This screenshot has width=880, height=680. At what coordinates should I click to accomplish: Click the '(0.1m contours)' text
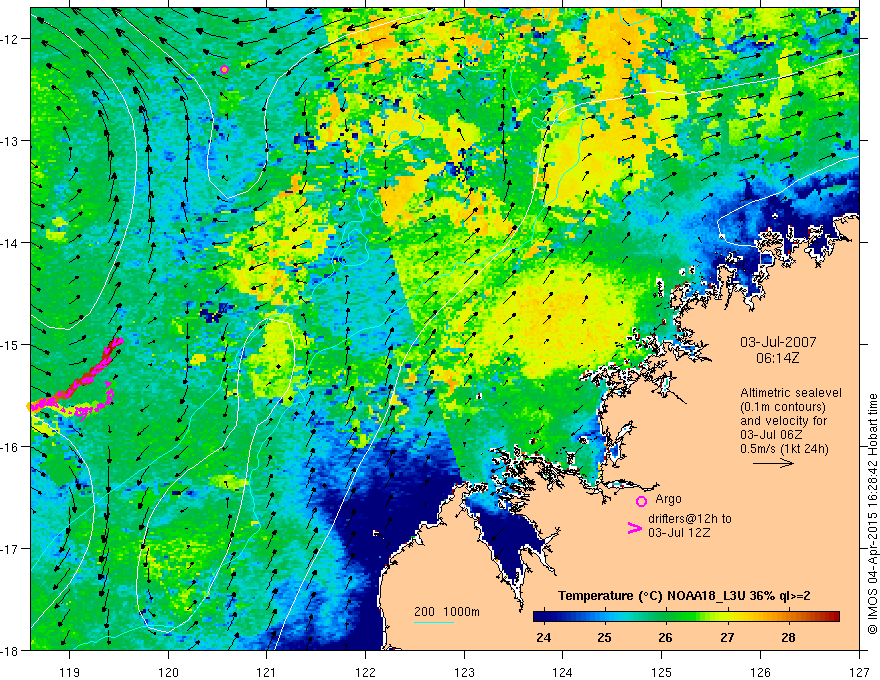(783, 407)
